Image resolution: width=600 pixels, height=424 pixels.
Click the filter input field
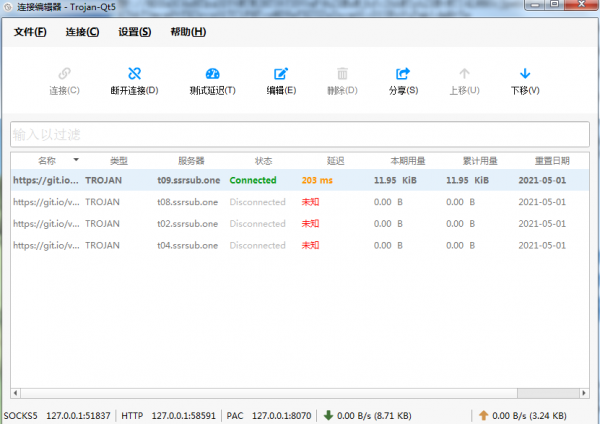[298, 134]
